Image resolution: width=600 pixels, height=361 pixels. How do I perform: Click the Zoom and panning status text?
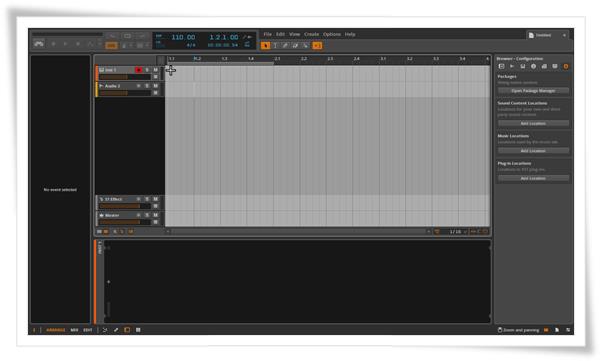click(521, 330)
